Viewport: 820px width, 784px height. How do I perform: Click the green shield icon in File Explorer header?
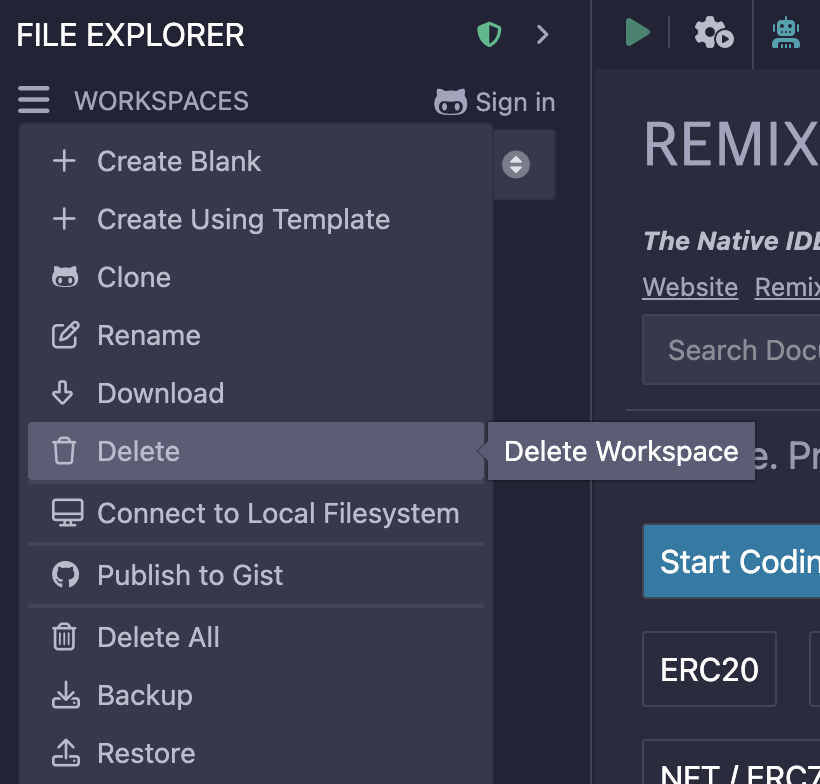tap(489, 35)
